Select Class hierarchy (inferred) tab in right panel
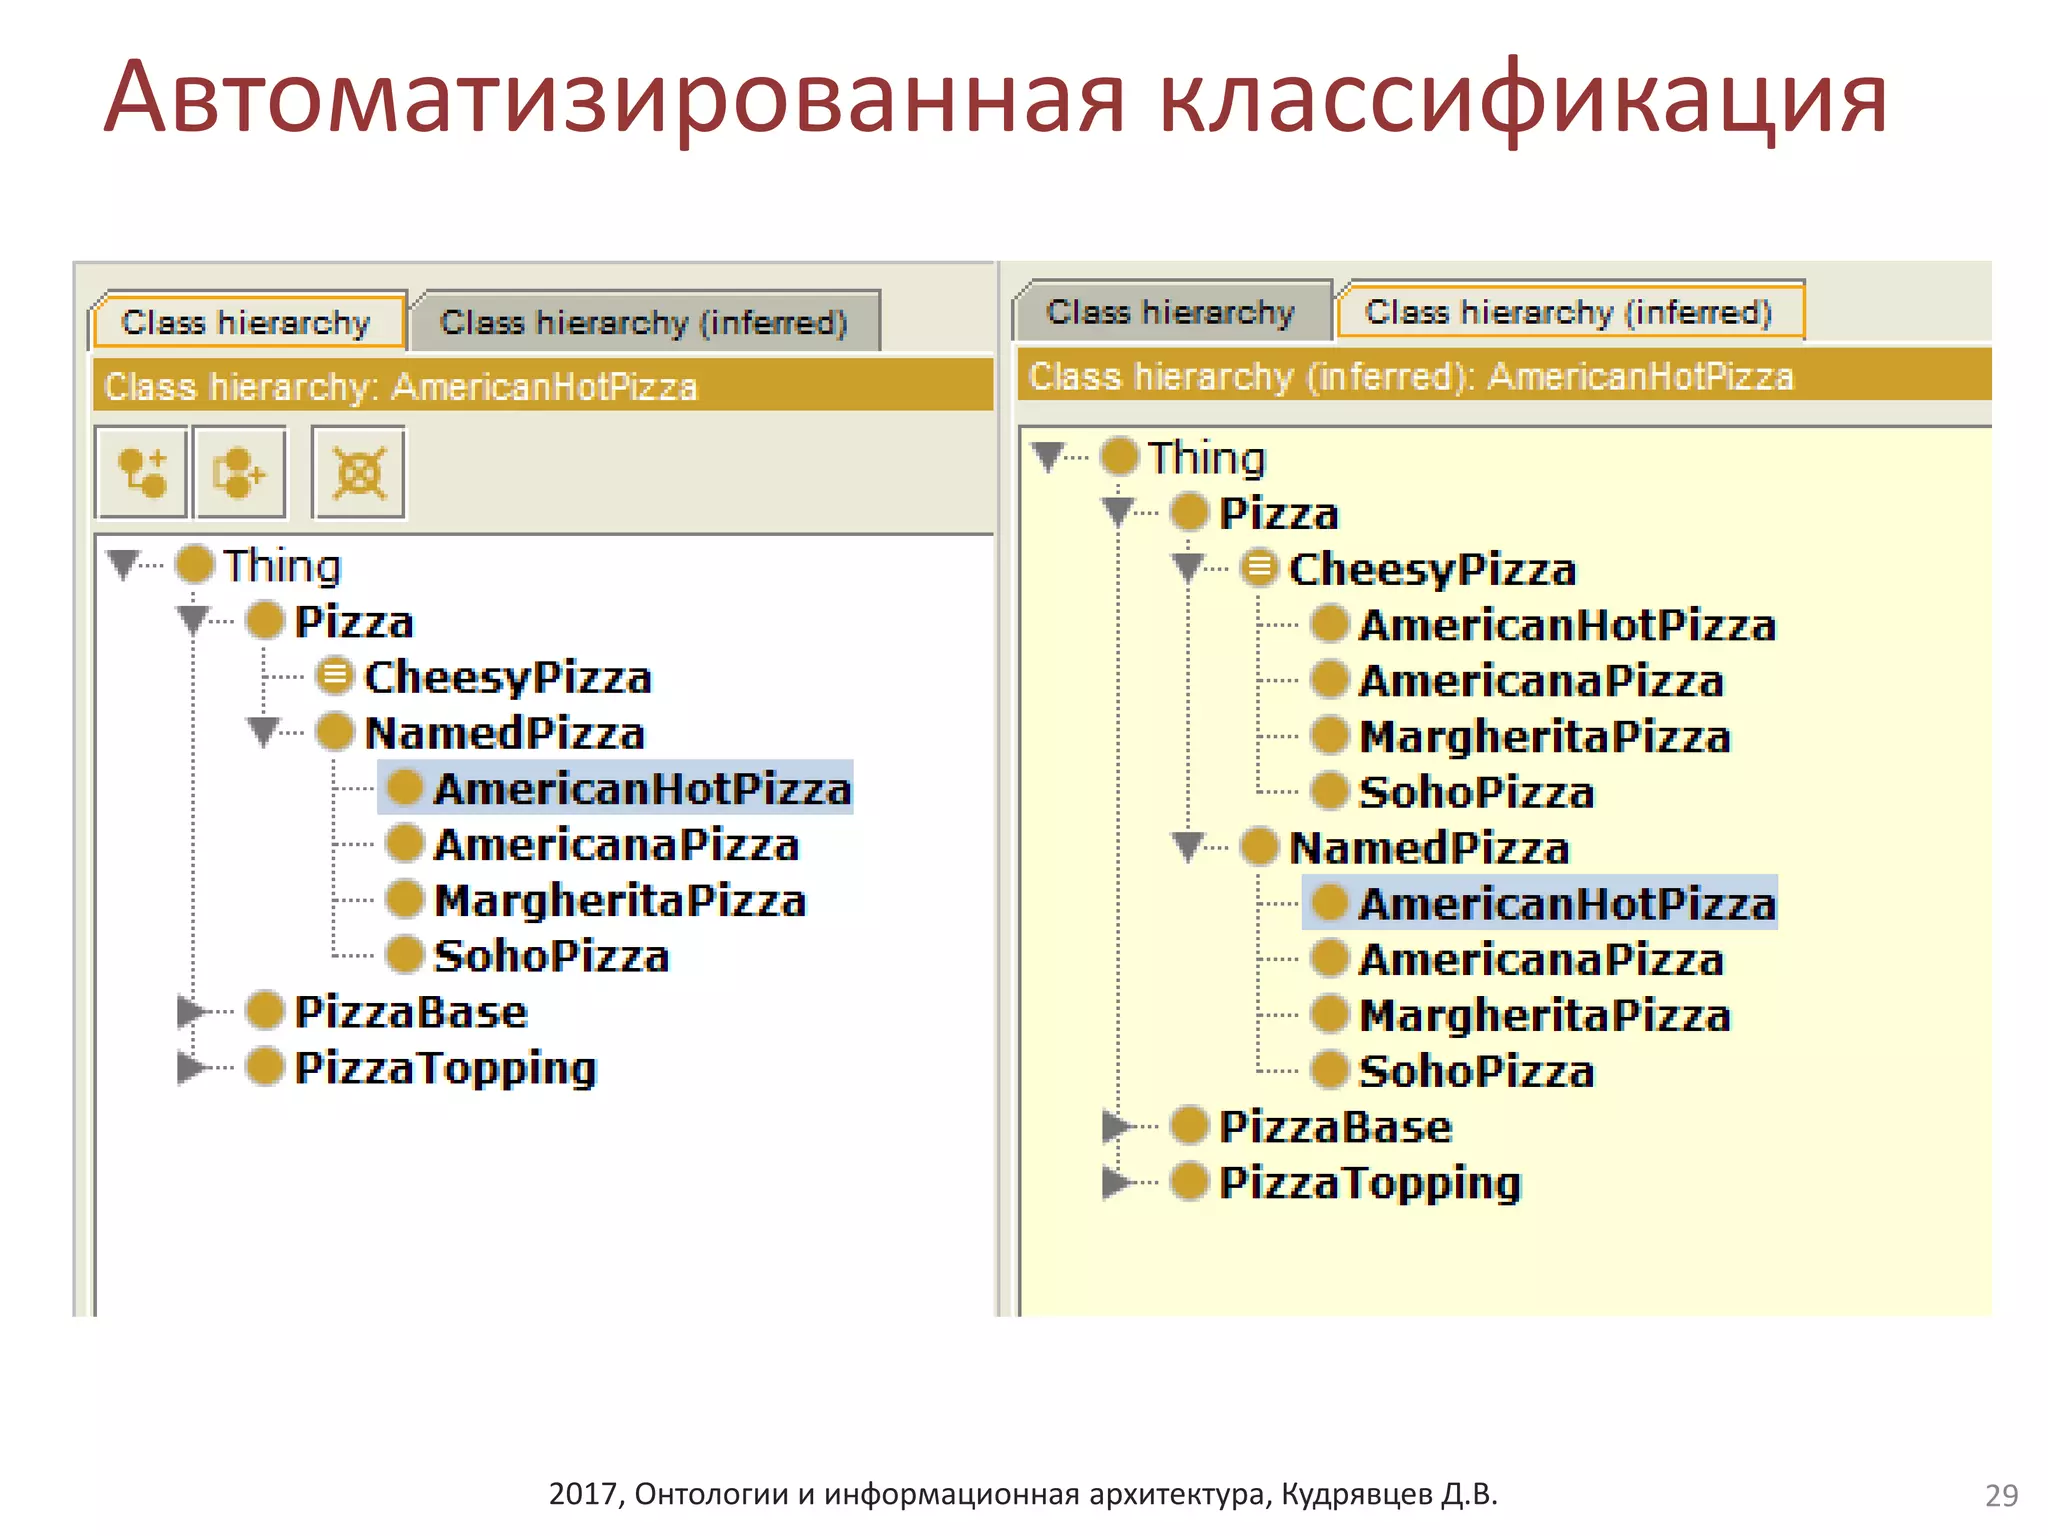 click(x=1569, y=312)
